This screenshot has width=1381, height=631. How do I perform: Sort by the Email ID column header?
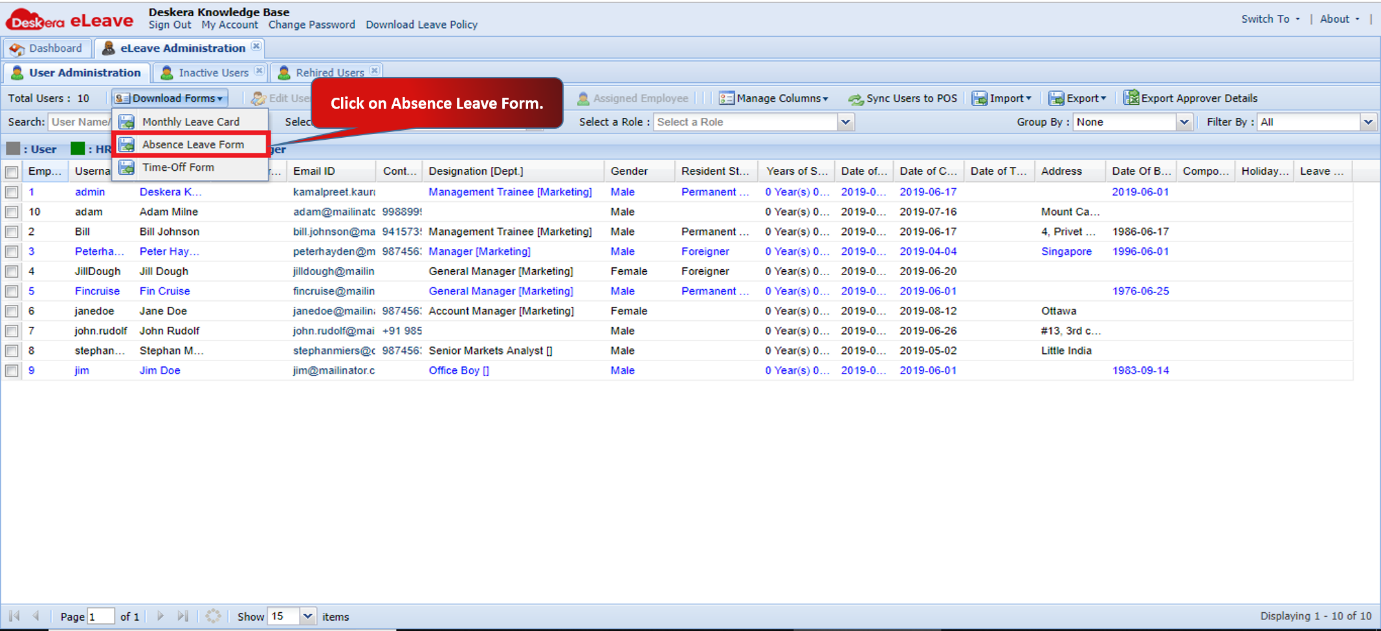coord(331,171)
